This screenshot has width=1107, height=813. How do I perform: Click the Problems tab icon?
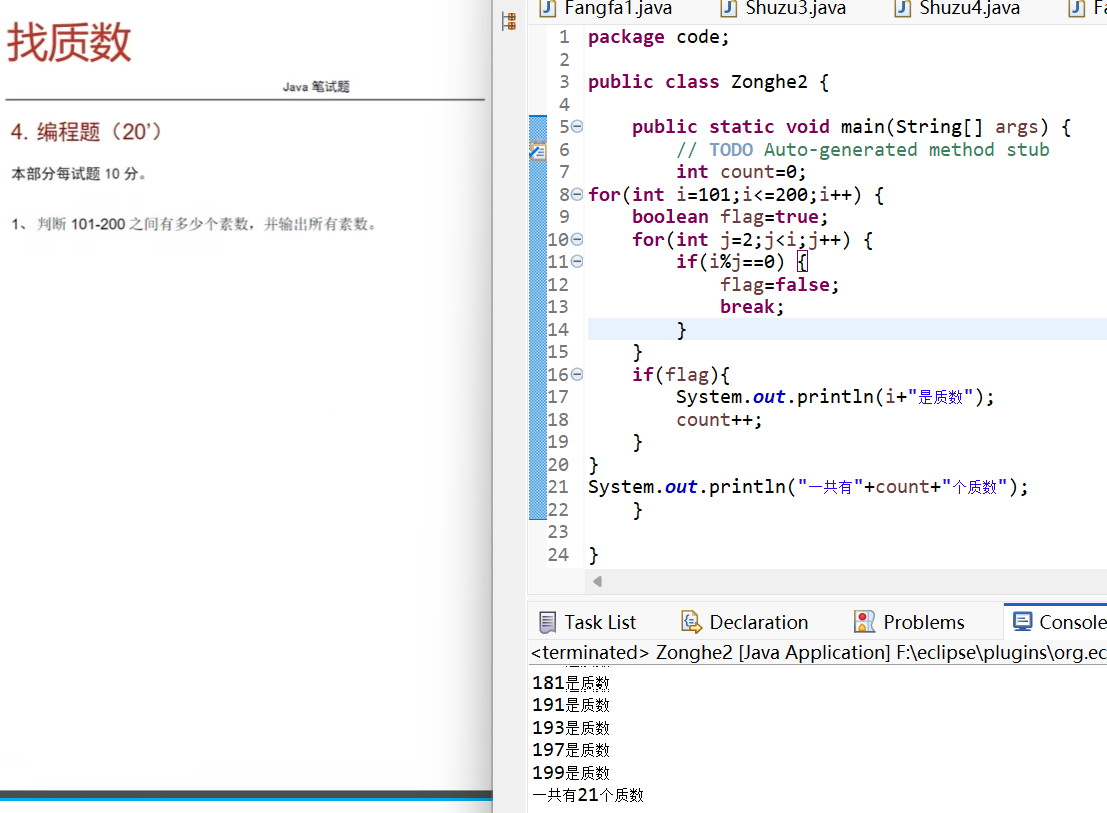point(864,622)
